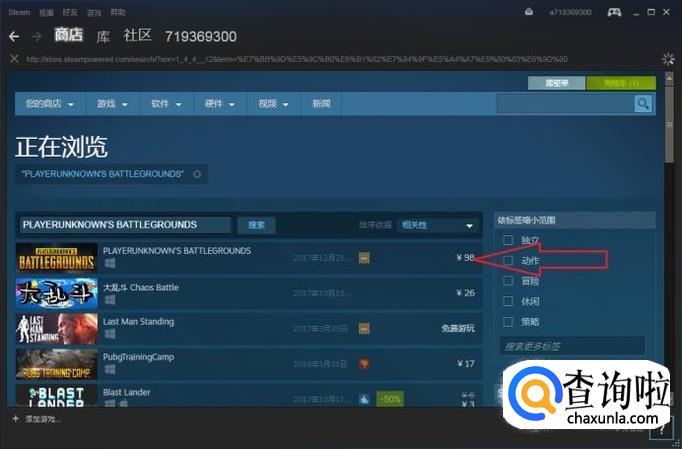Click review icon on Last Man Standing row

point(364,328)
